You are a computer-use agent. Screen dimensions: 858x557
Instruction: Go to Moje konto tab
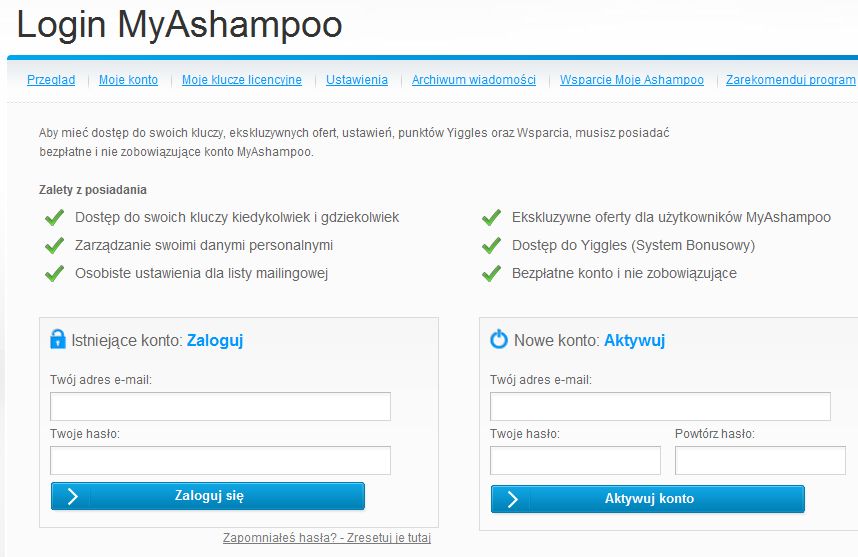pyautogui.click(x=128, y=80)
